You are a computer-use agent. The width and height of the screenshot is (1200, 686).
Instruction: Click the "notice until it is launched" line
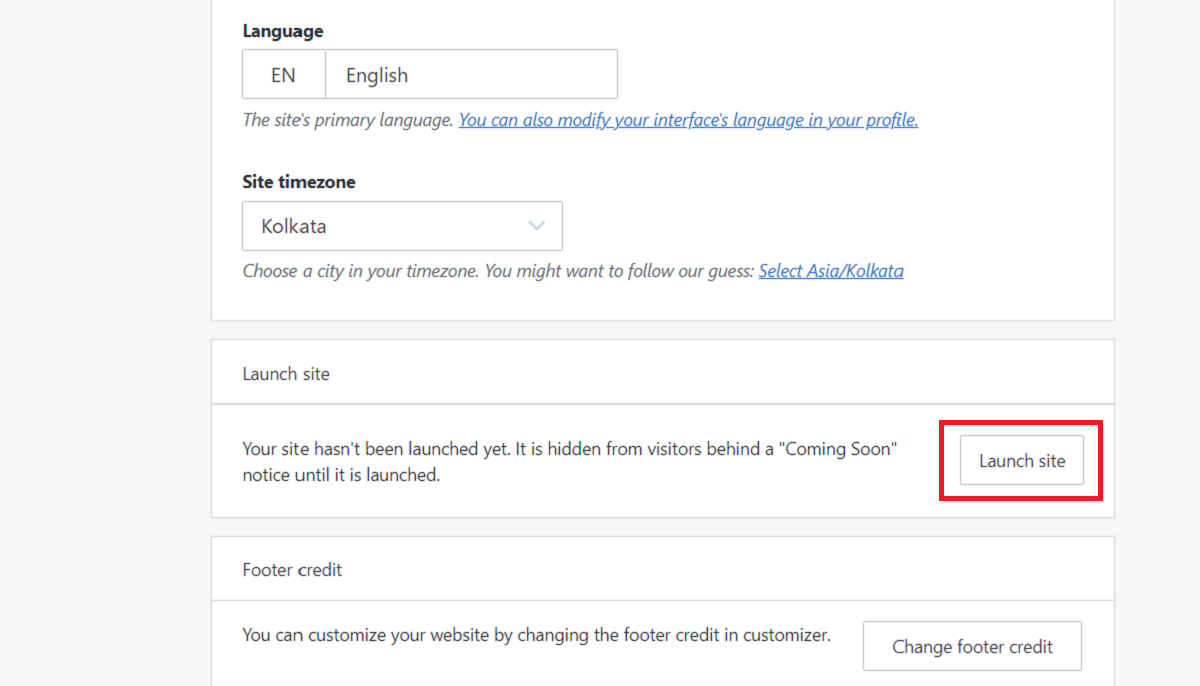click(341, 475)
